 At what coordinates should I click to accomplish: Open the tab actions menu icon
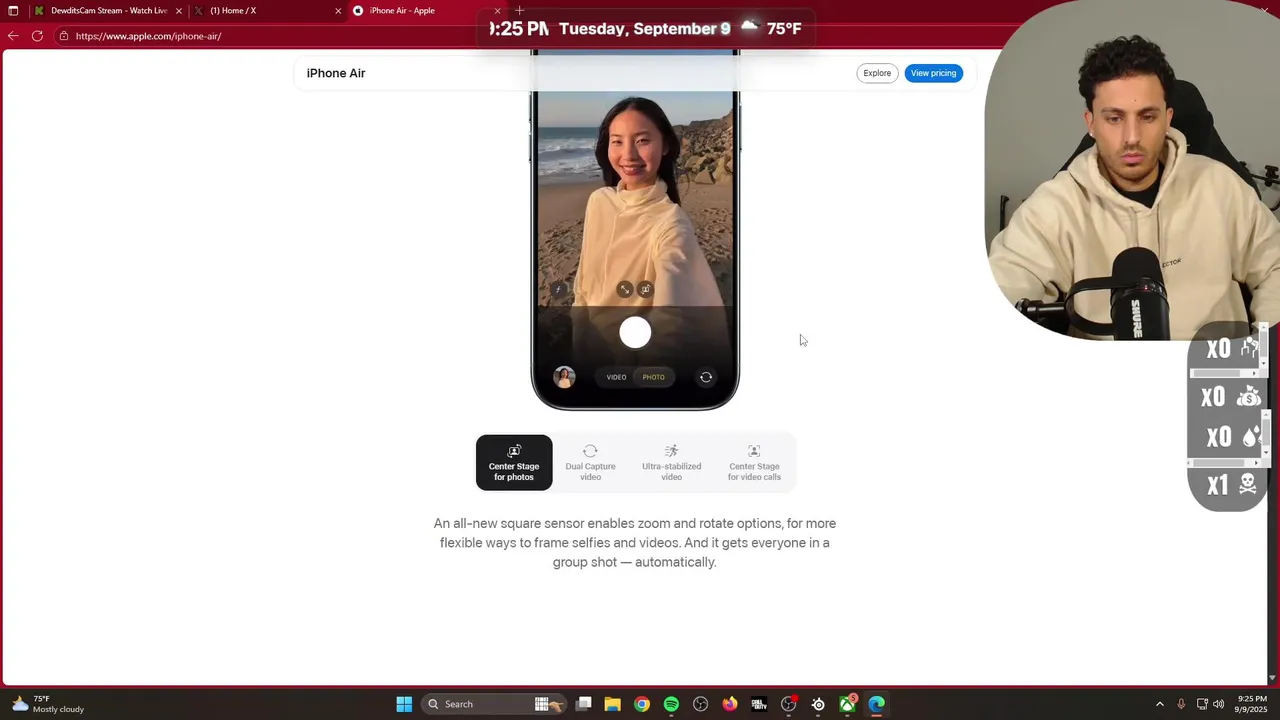13,11
